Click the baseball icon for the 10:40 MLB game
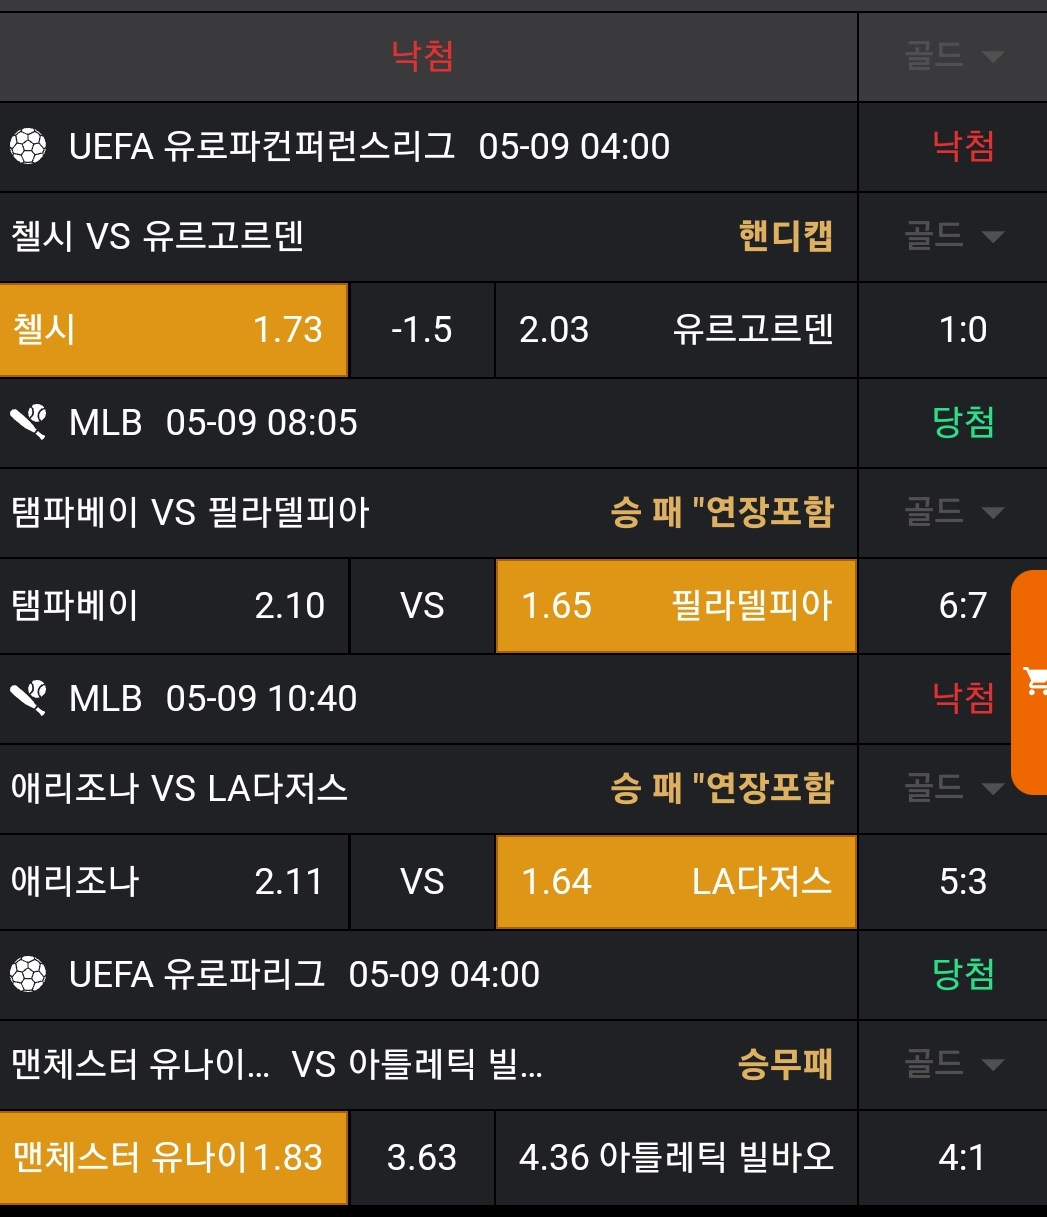1047x1217 pixels. (28, 698)
